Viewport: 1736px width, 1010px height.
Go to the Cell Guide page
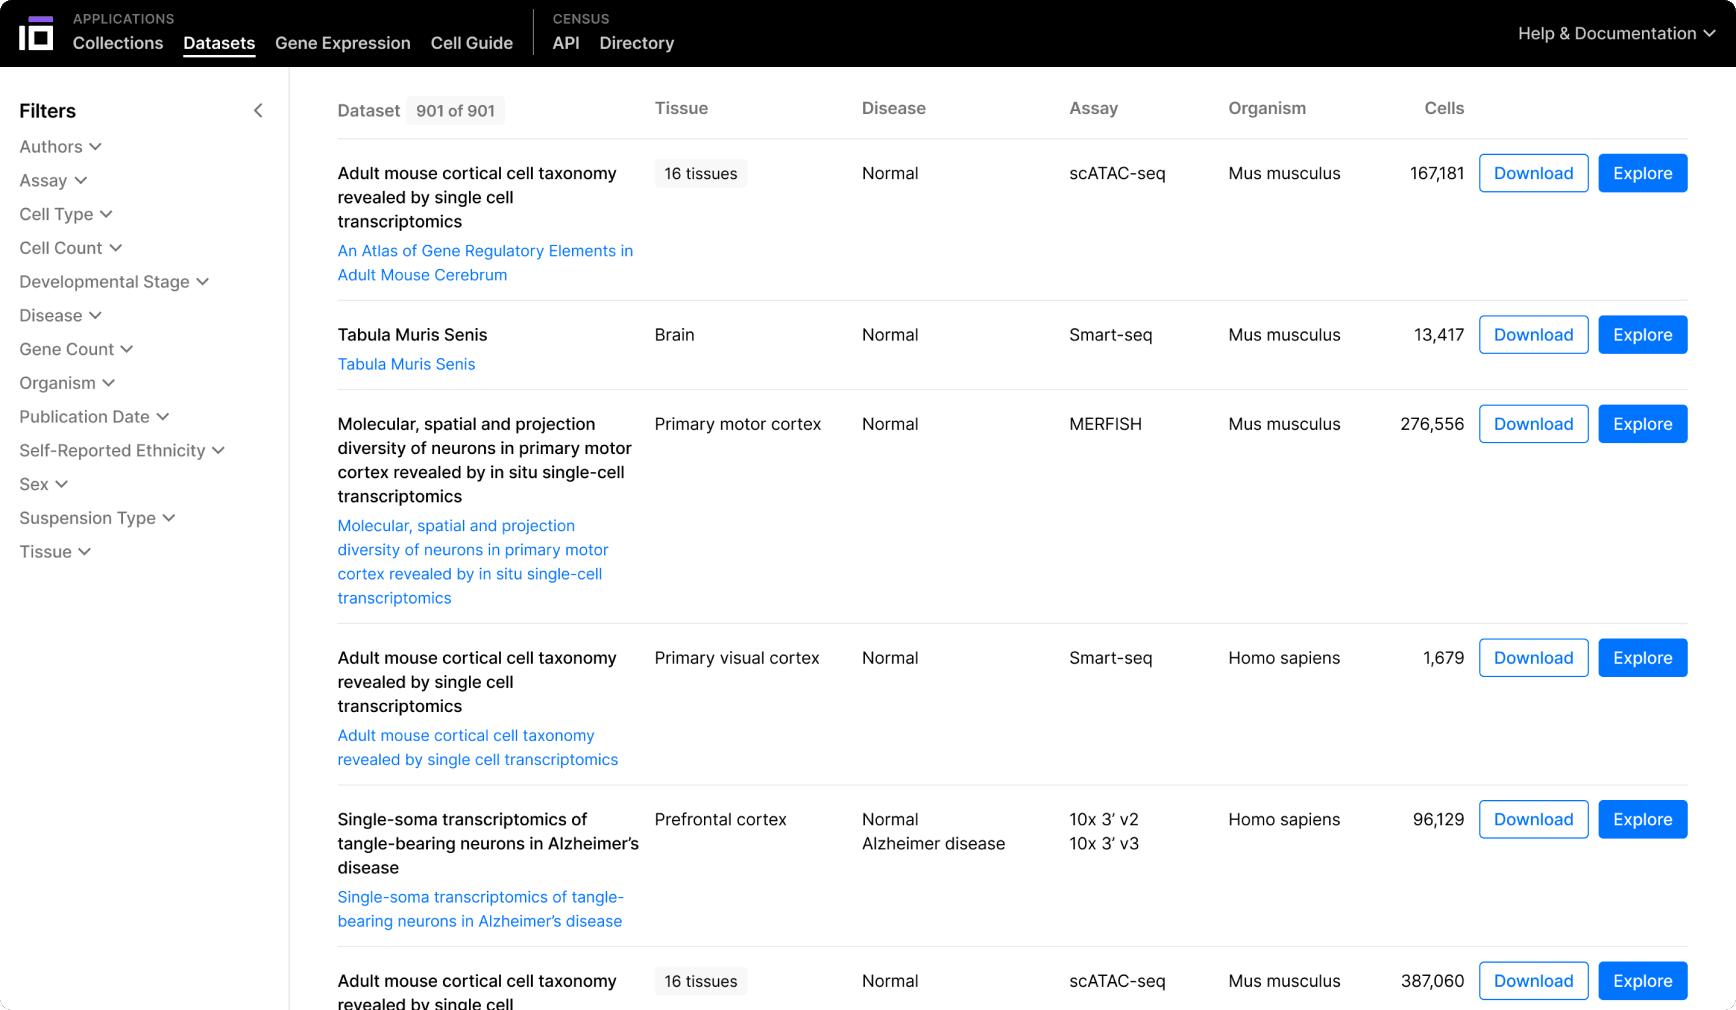(471, 43)
